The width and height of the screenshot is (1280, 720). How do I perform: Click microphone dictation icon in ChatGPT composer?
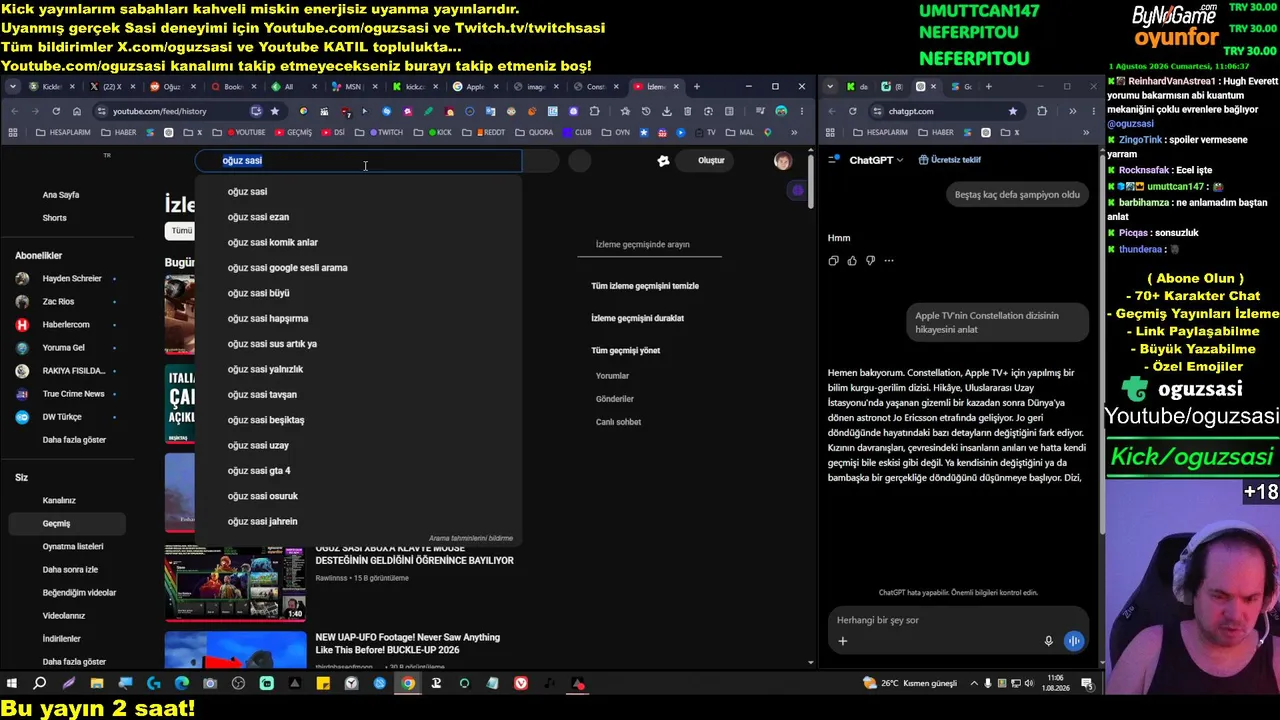(x=1048, y=641)
